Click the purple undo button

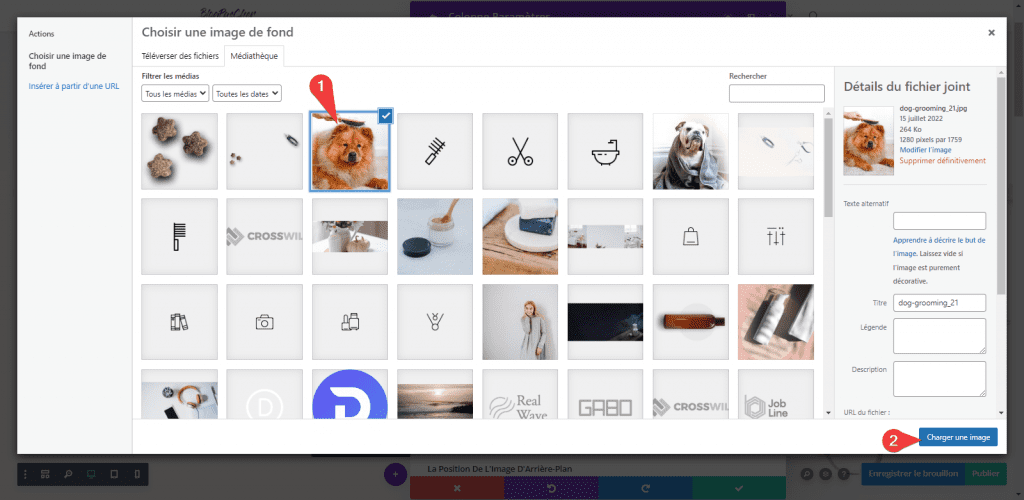(551, 488)
